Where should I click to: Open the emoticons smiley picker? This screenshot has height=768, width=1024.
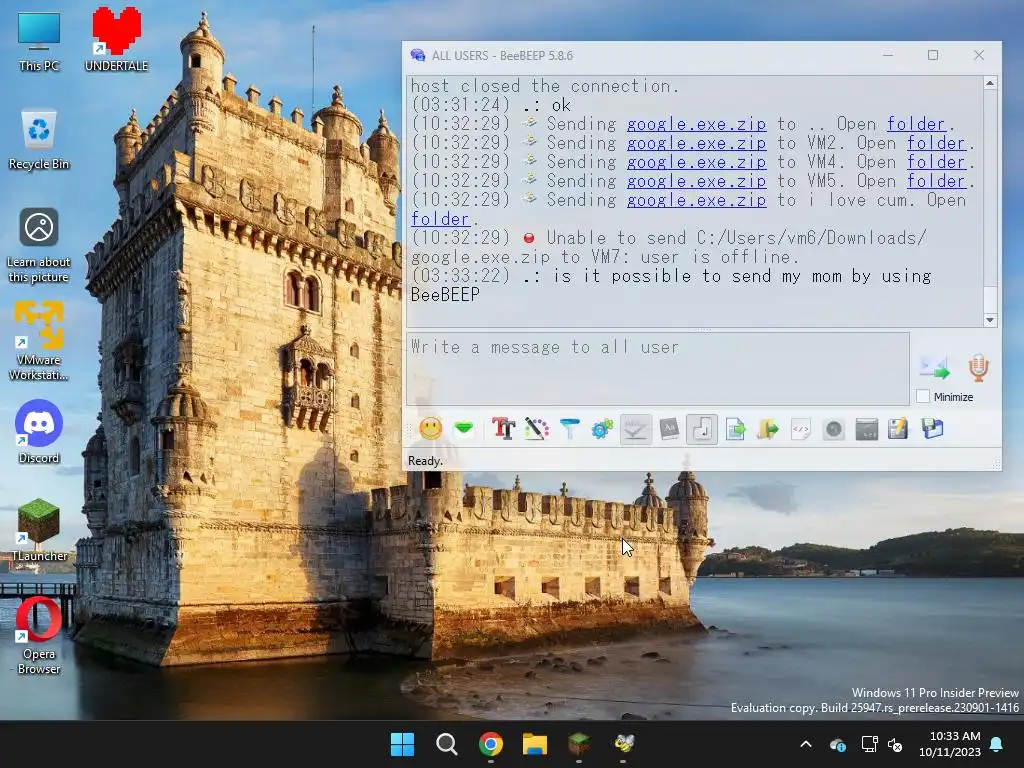tap(430, 429)
